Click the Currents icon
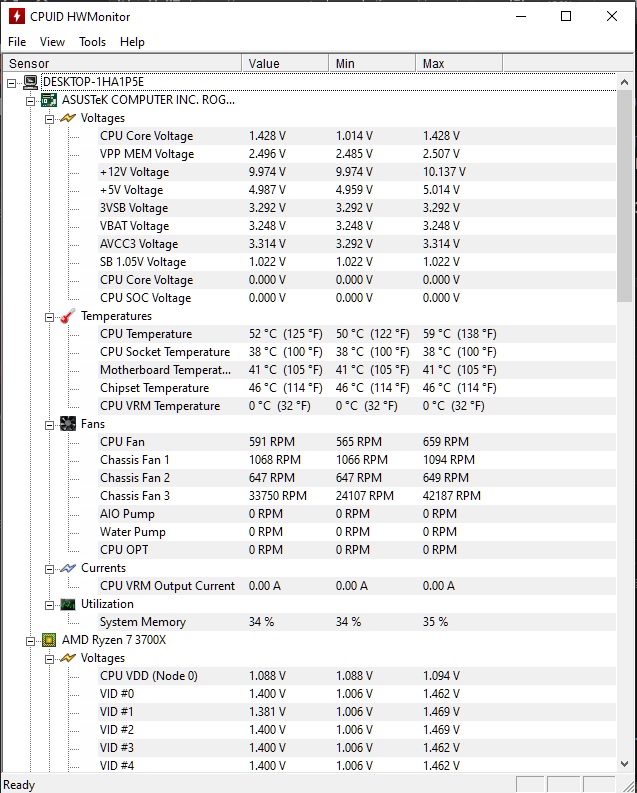 pyautogui.click(x=68, y=568)
